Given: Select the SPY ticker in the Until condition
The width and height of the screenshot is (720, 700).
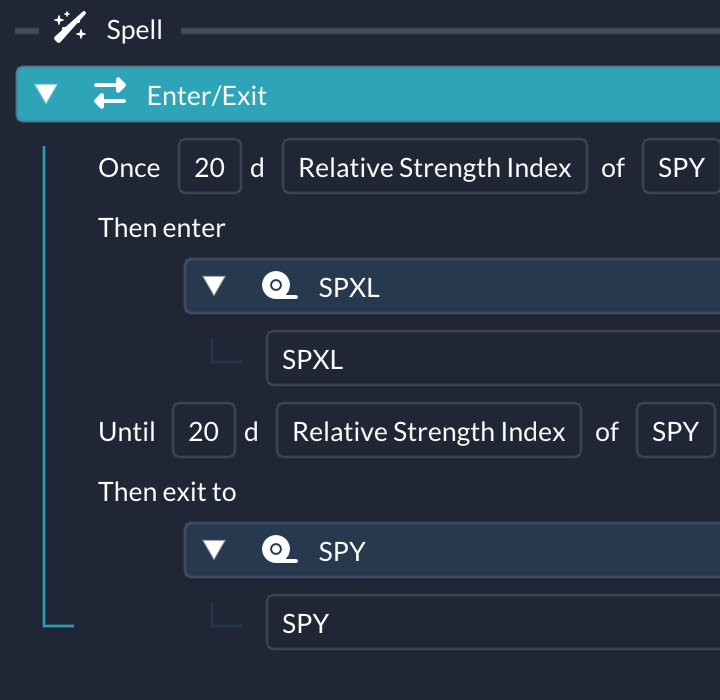Looking at the screenshot, I should [675, 430].
